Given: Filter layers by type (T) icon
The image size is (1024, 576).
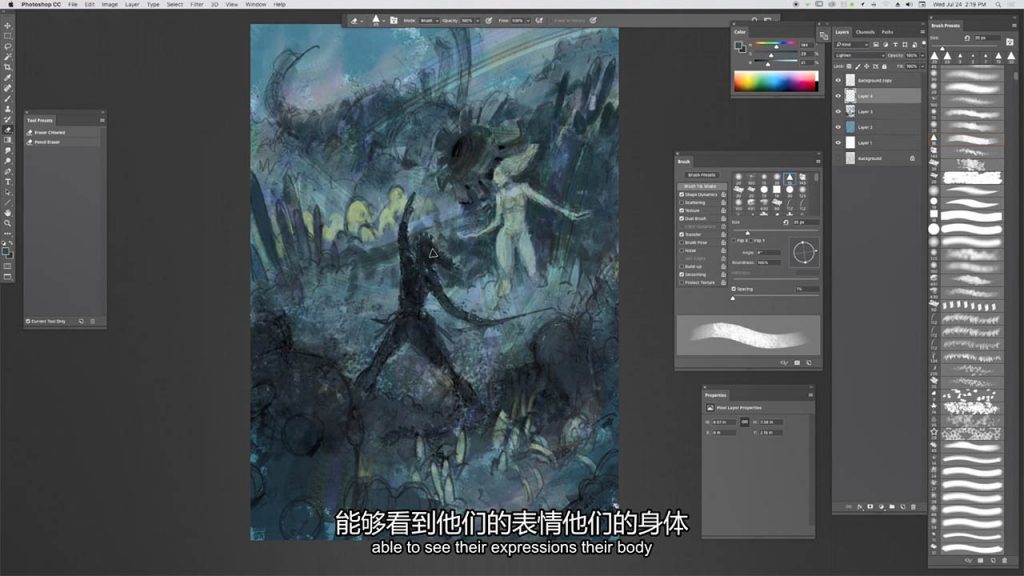Looking at the screenshot, I should tap(895, 44).
